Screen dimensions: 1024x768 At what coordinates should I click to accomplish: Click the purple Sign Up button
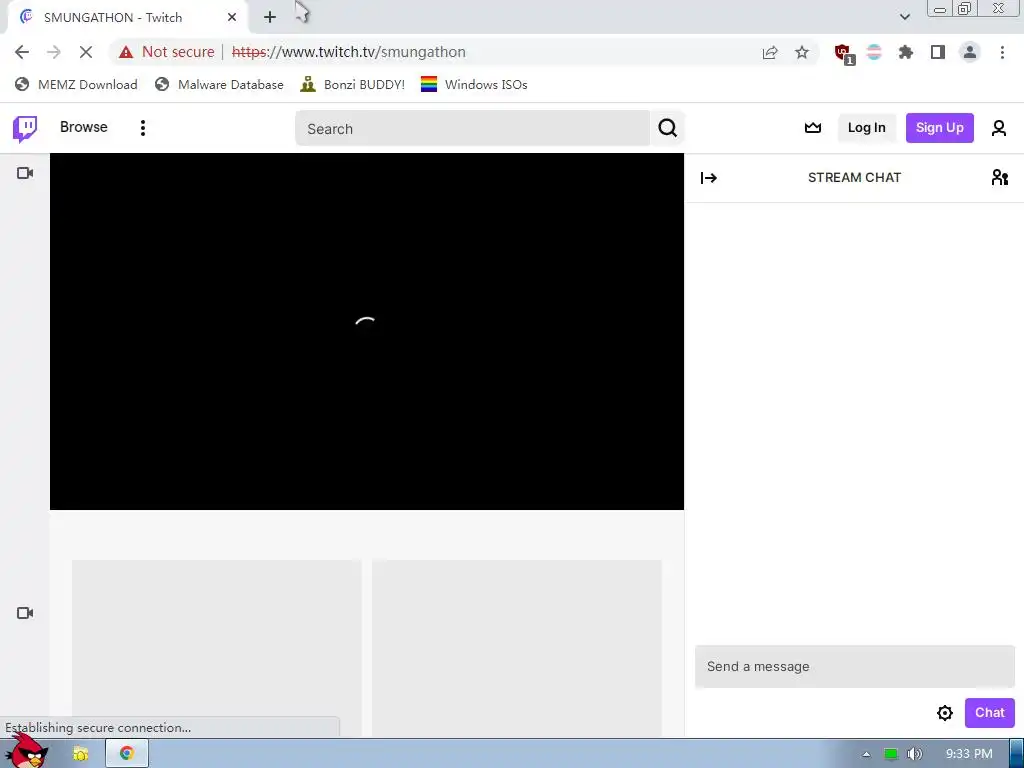tap(939, 128)
